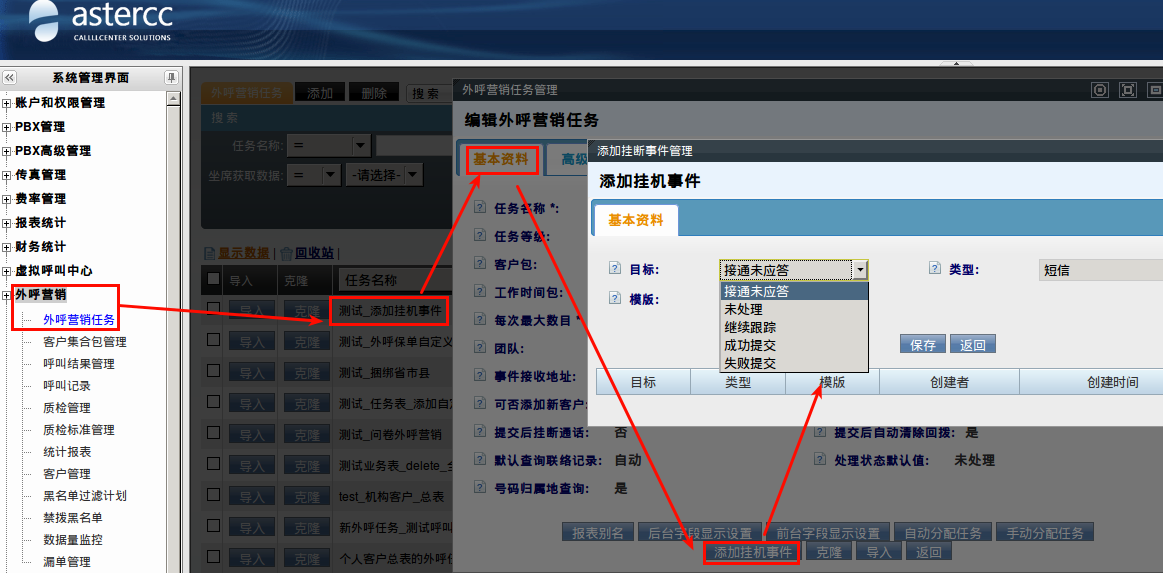Open 呼叫结果管理 in the sidebar tree
This screenshot has height=573, width=1163.
point(79,364)
